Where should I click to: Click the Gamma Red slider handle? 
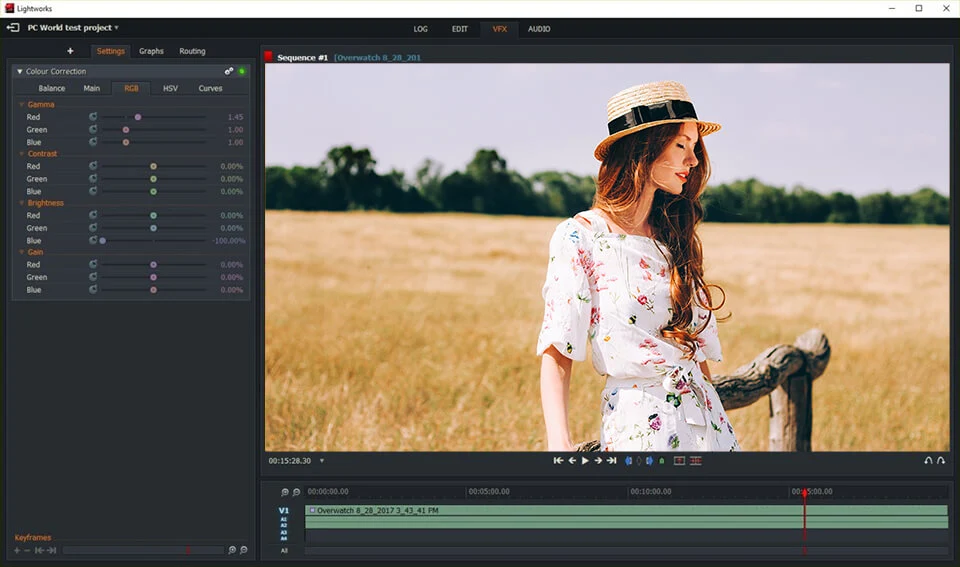[x=138, y=117]
